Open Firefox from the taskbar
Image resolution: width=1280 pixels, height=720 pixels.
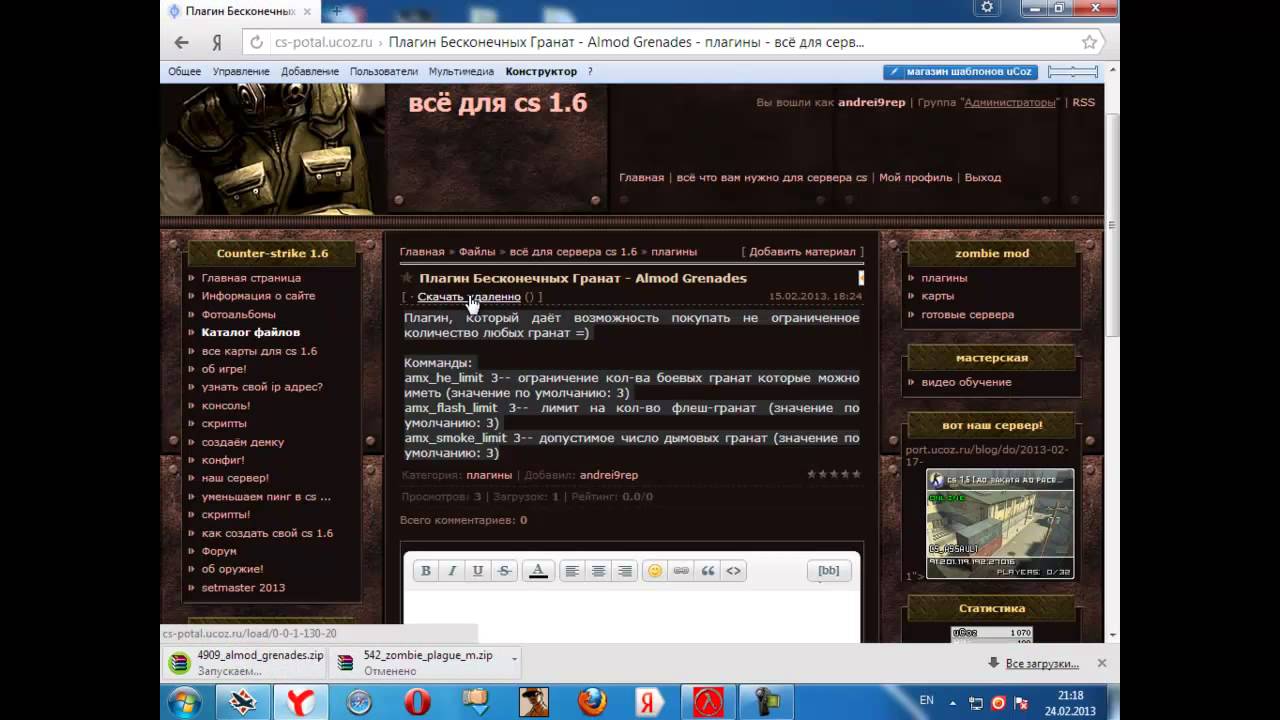click(592, 702)
